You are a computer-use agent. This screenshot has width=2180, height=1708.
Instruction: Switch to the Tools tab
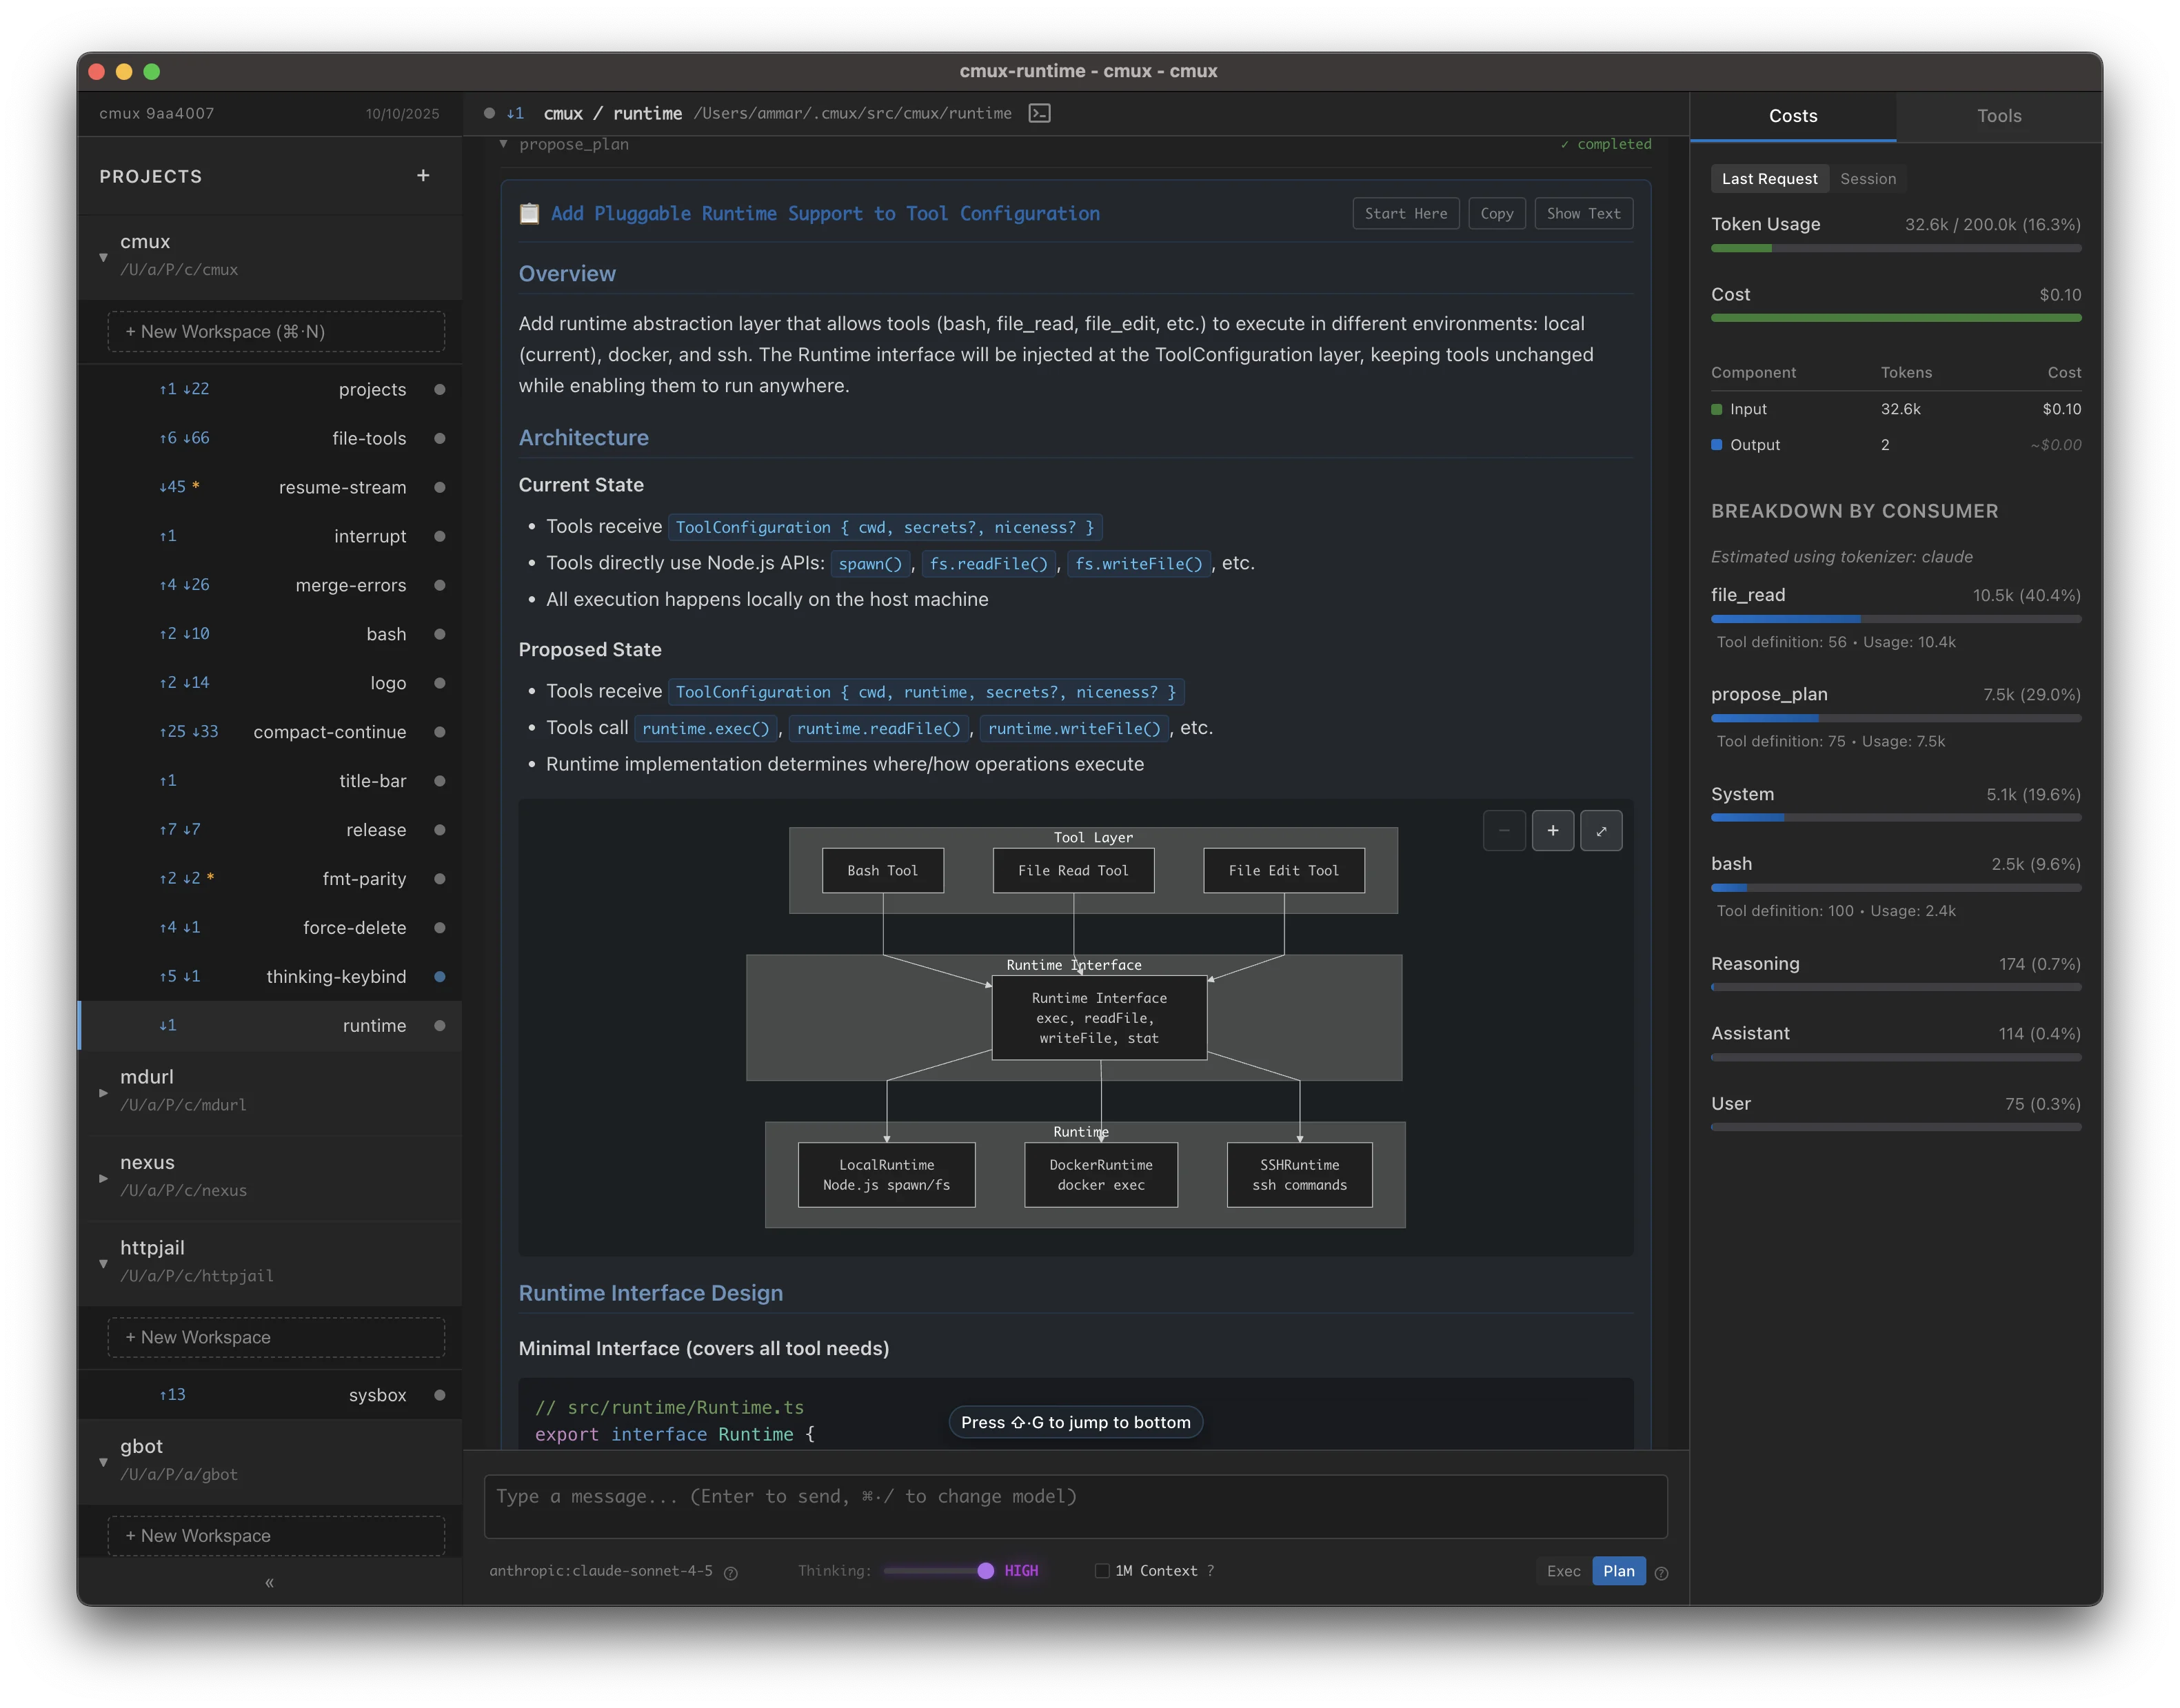(1999, 115)
